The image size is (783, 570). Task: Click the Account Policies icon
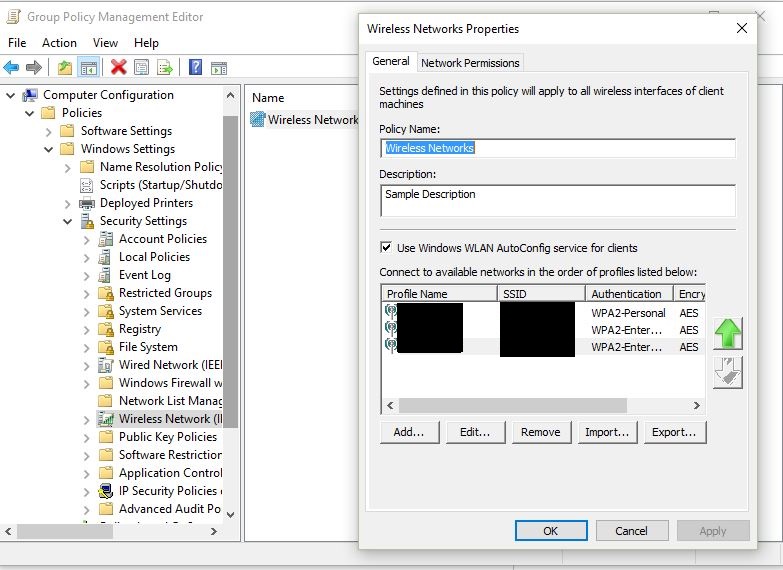tap(105, 239)
